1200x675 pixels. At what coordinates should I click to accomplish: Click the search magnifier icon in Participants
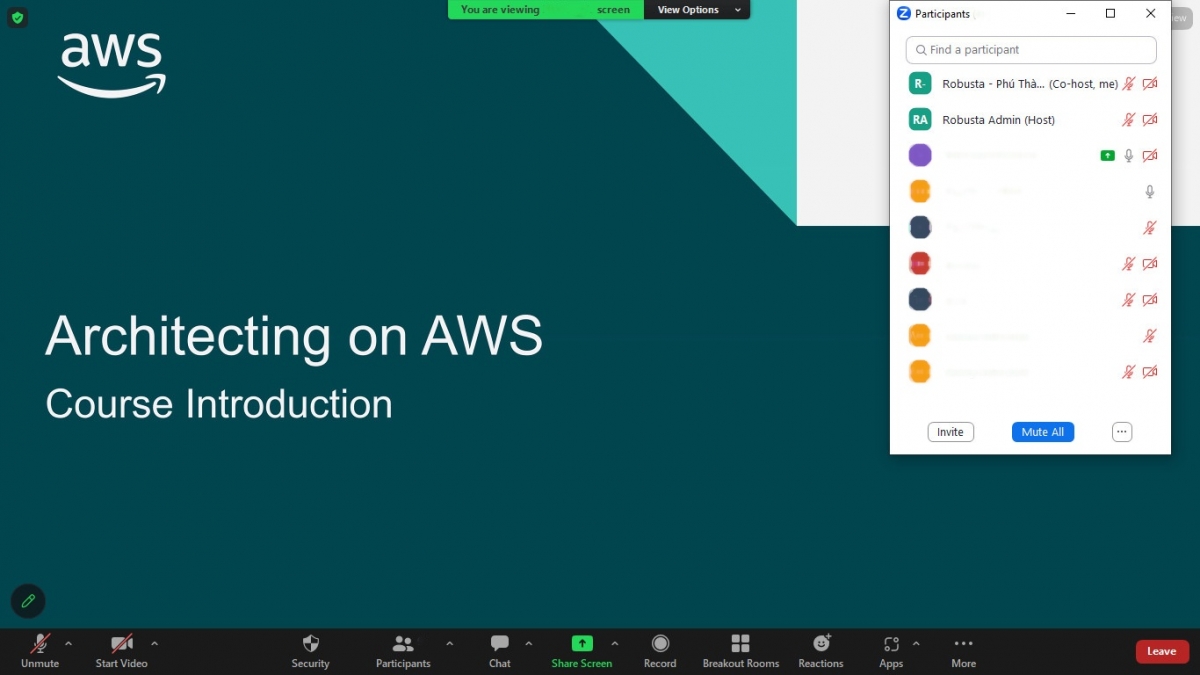(x=921, y=50)
